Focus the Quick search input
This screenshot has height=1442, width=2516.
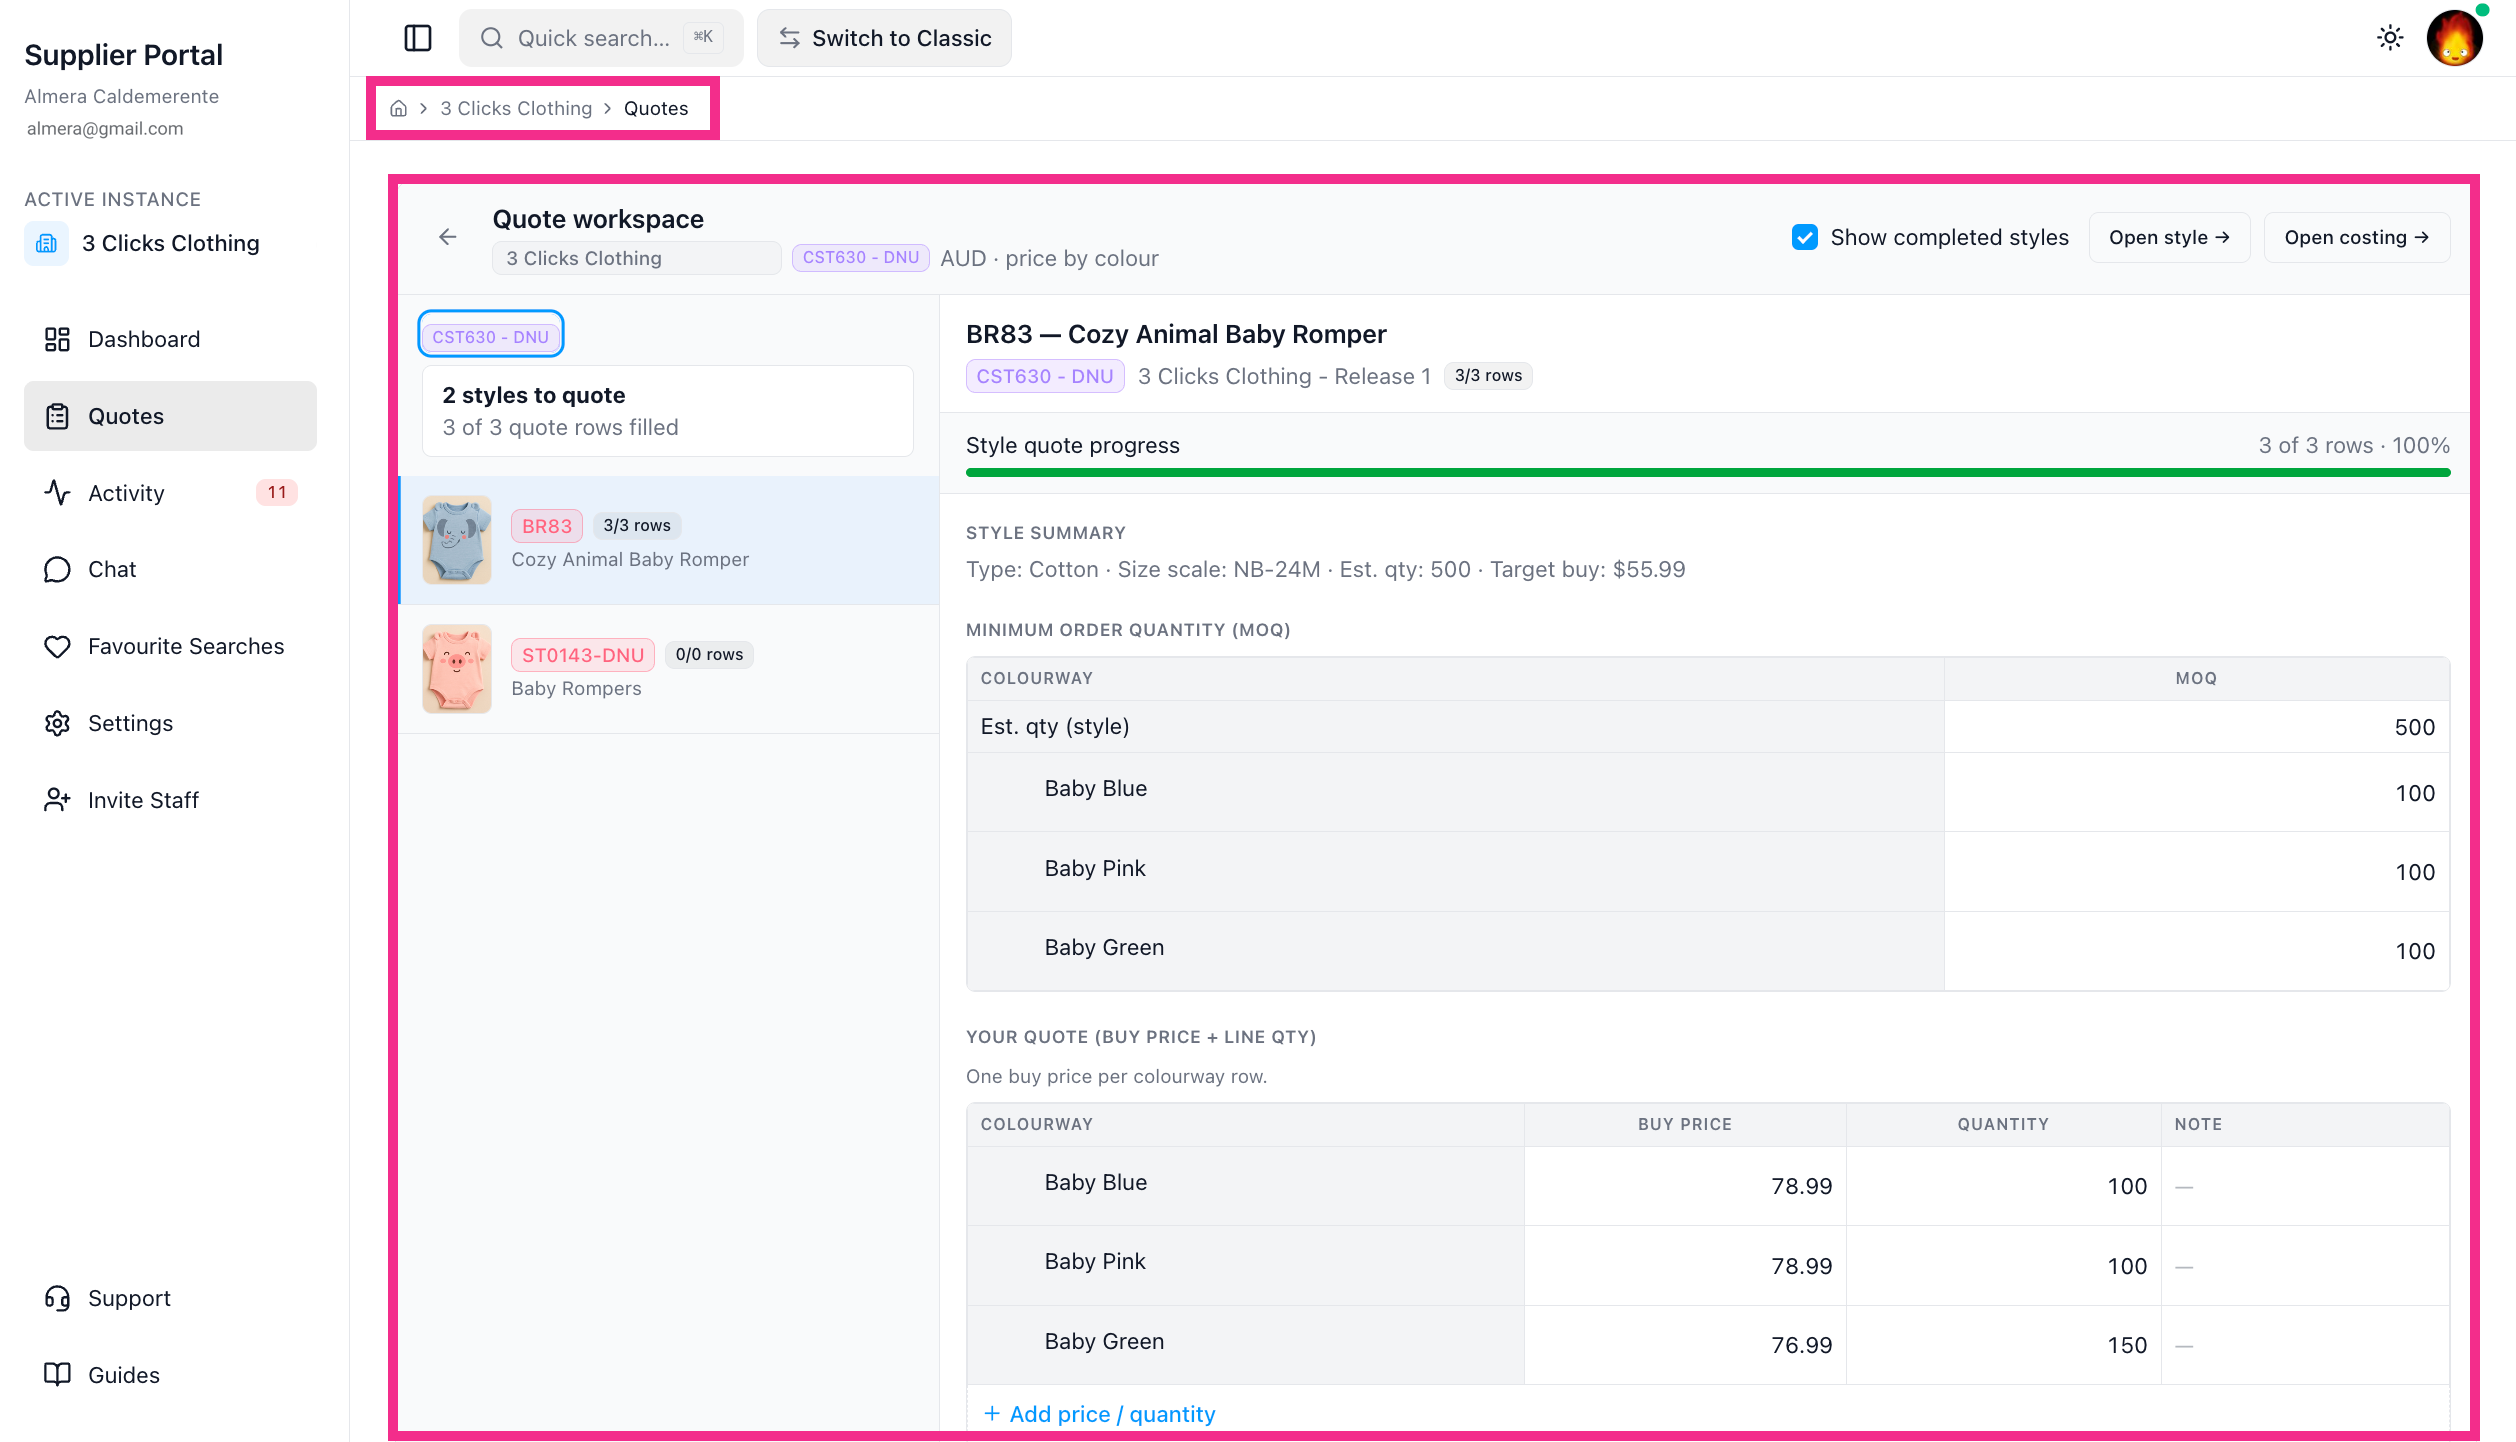[x=601, y=38]
